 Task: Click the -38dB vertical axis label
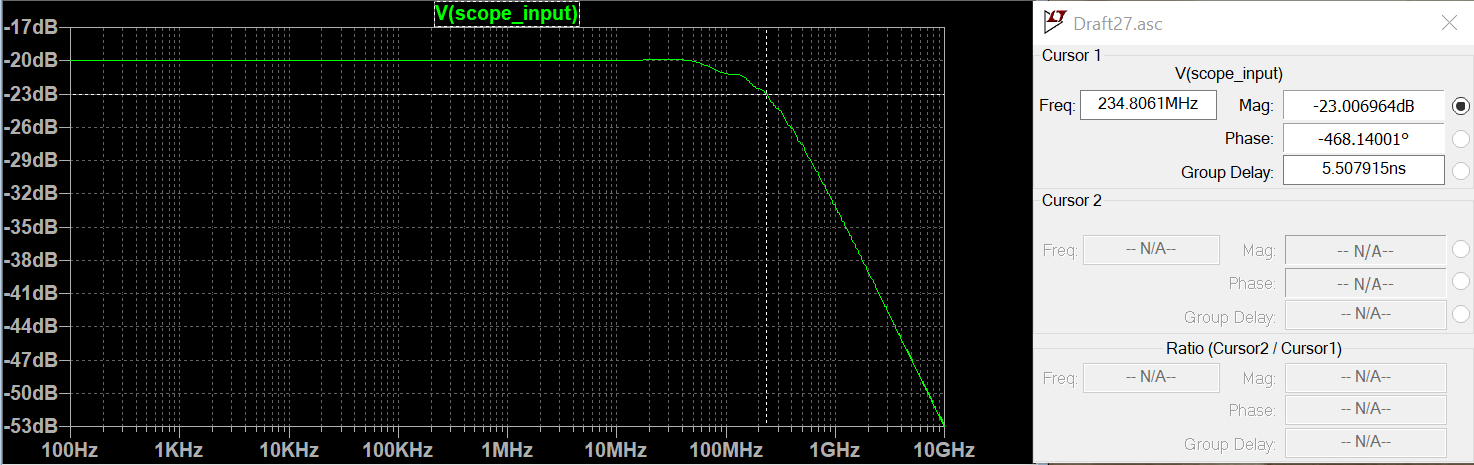30,260
